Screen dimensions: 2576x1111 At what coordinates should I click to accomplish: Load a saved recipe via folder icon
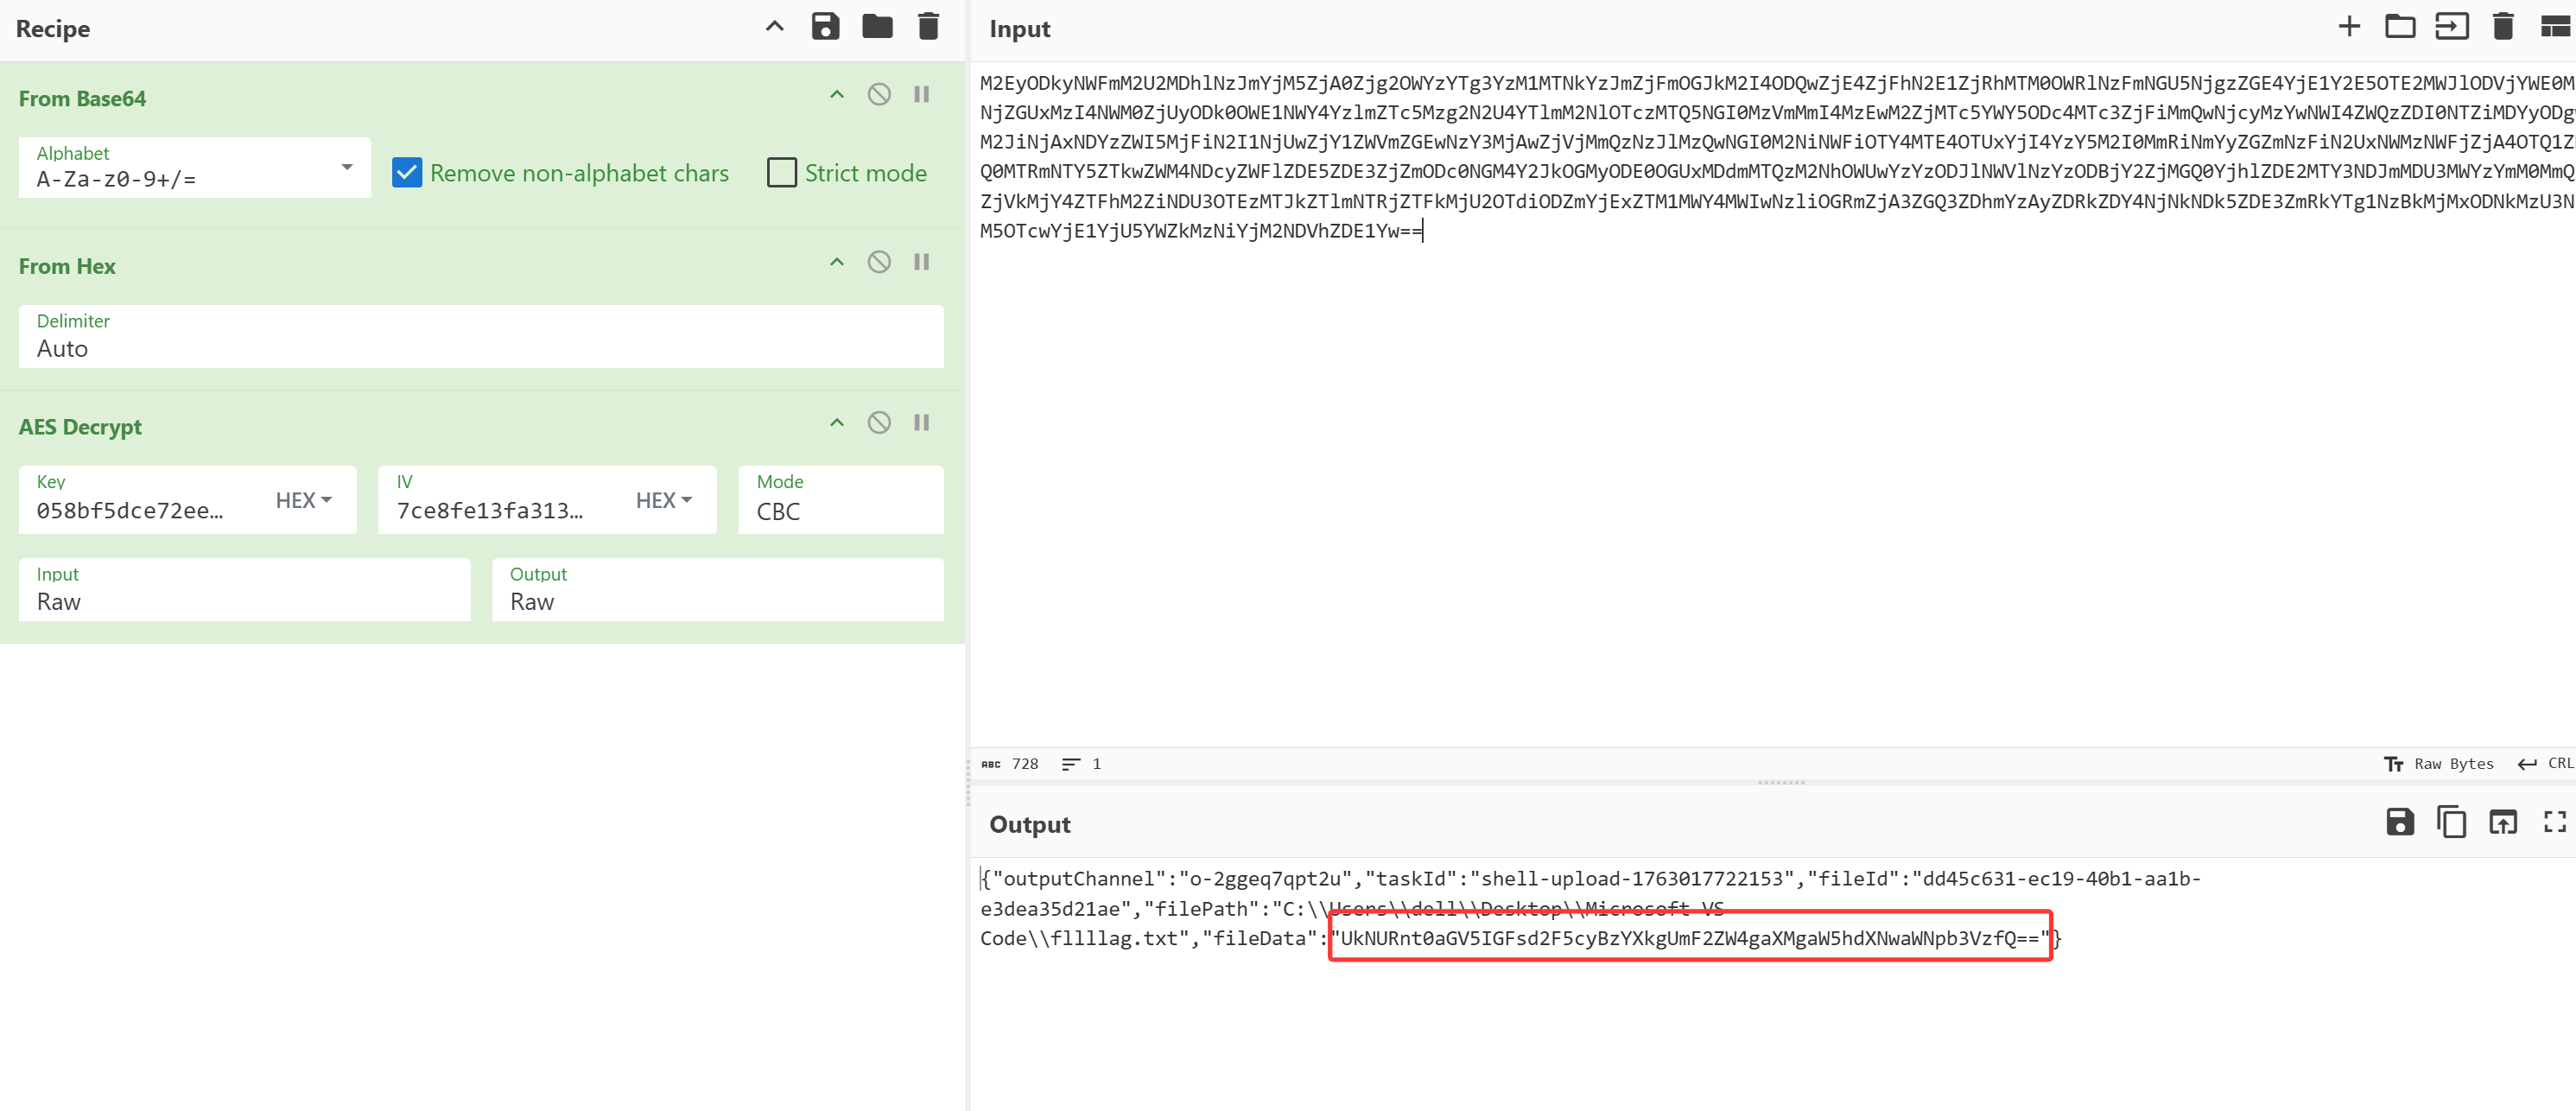[877, 27]
